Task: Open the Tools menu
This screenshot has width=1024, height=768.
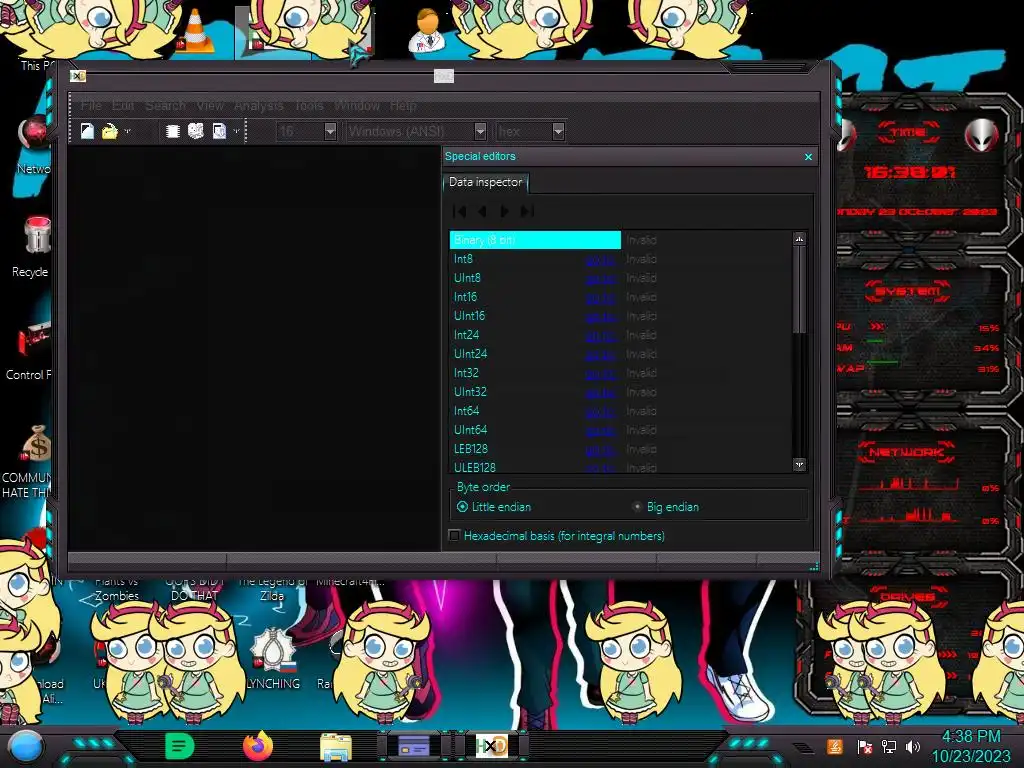Action: click(309, 105)
